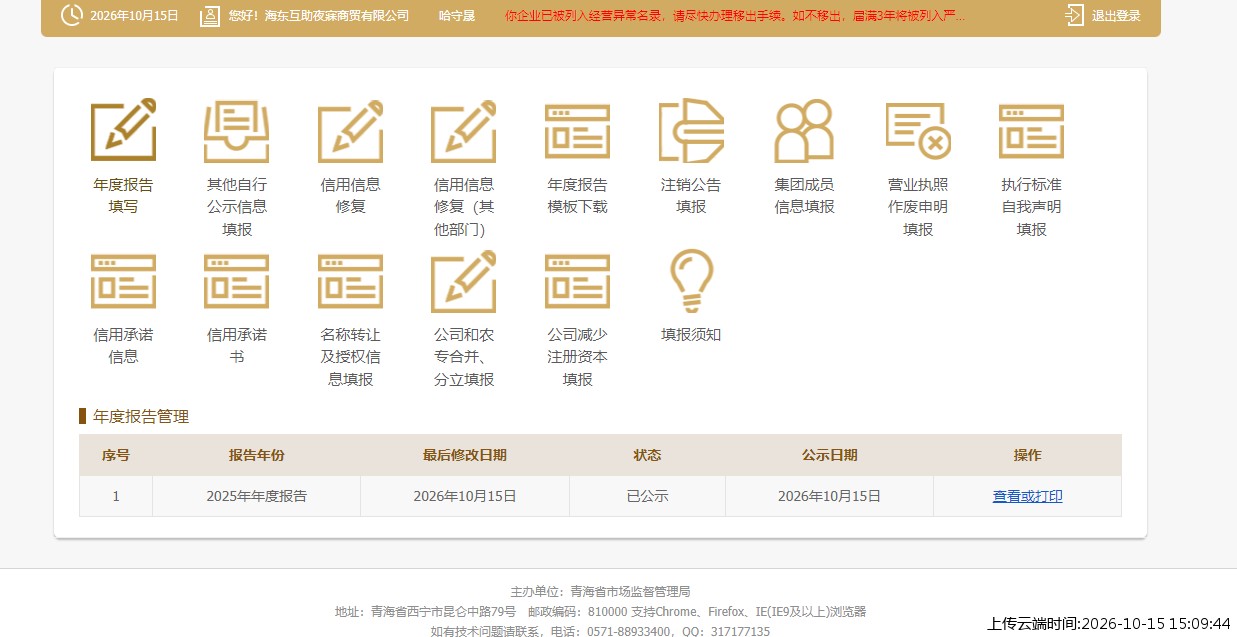
Task: Open the 注销公告填报 icon
Action: tap(691, 130)
